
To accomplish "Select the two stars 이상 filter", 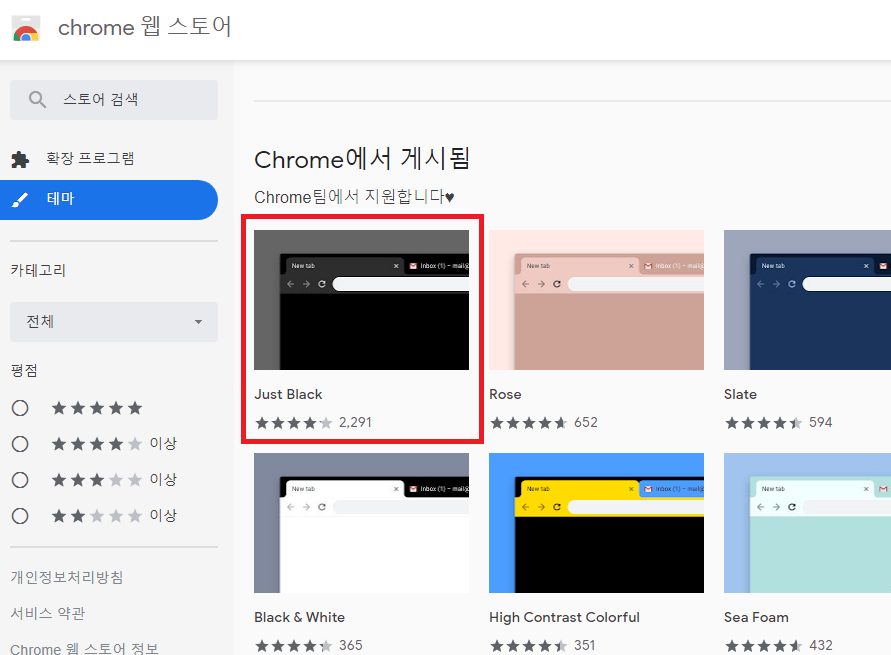I will pos(20,516).
